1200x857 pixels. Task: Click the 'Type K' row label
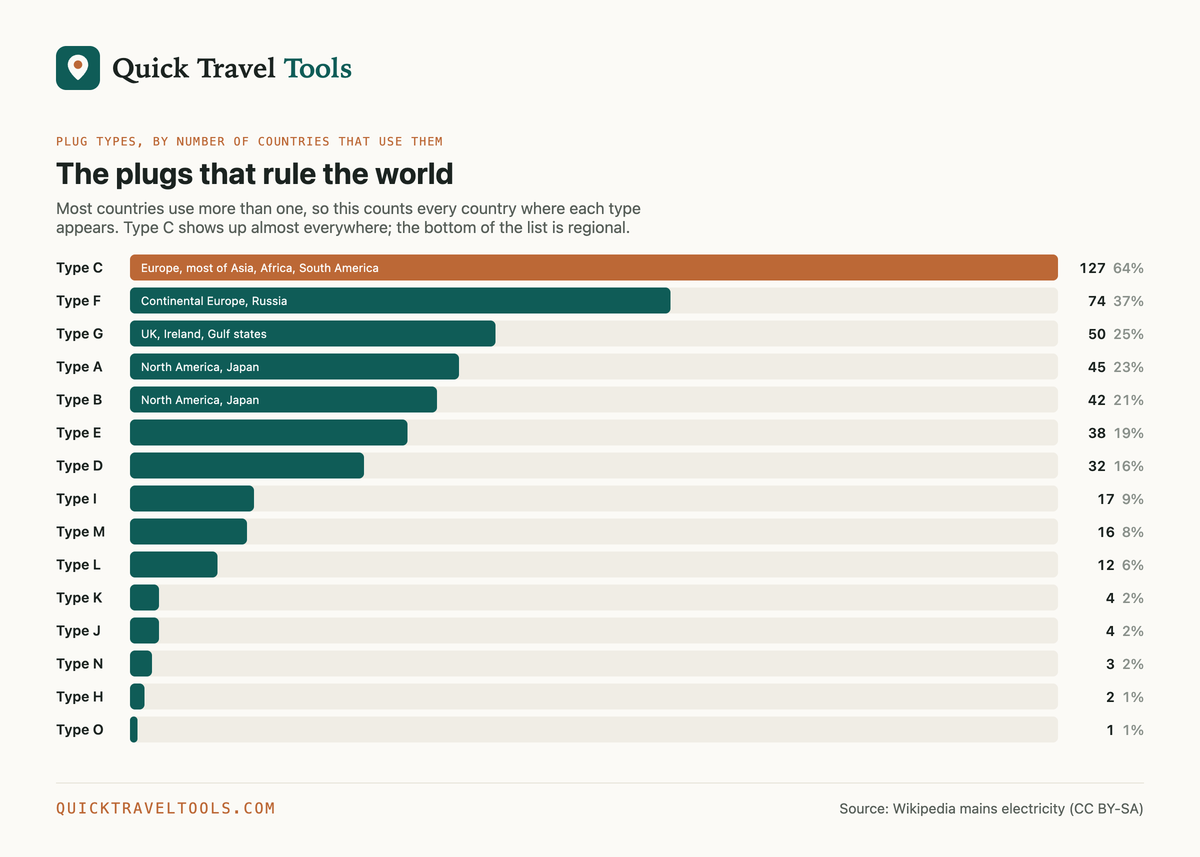click(79, 598)
